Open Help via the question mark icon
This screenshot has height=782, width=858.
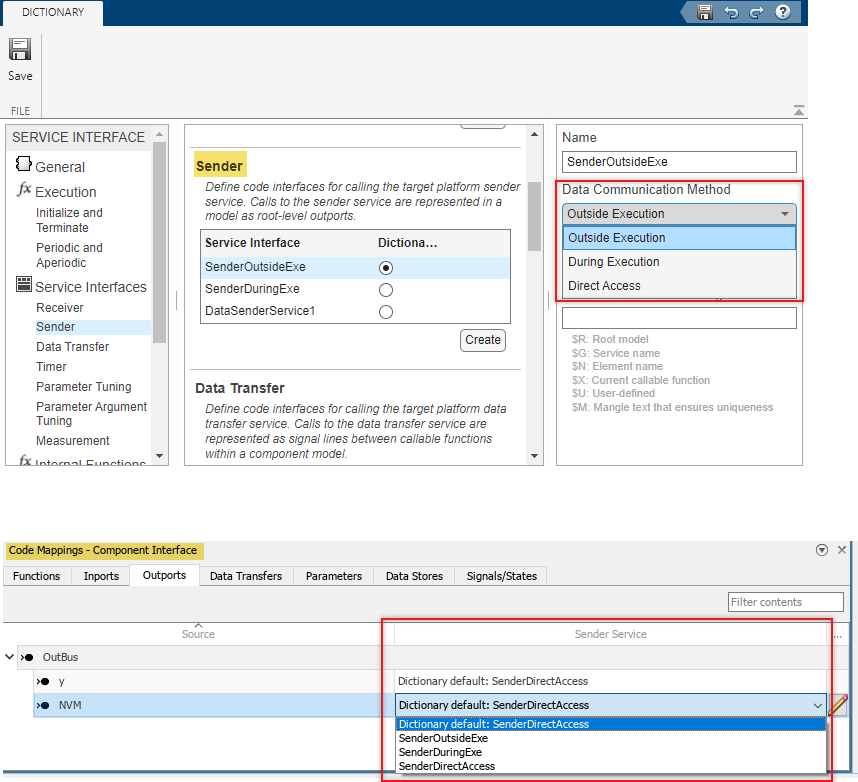785,12
